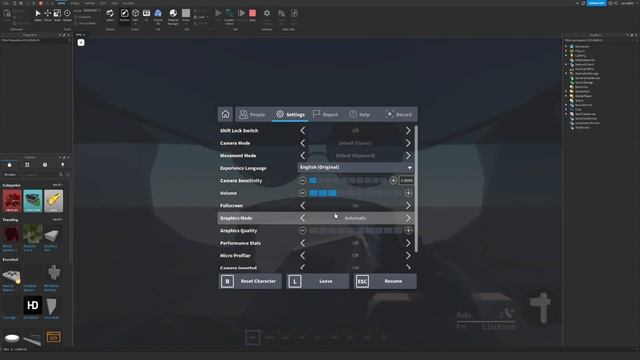640x360 pixels.
Task: Choose the Scale tool in the ribbon
Action: click(57, 15)
